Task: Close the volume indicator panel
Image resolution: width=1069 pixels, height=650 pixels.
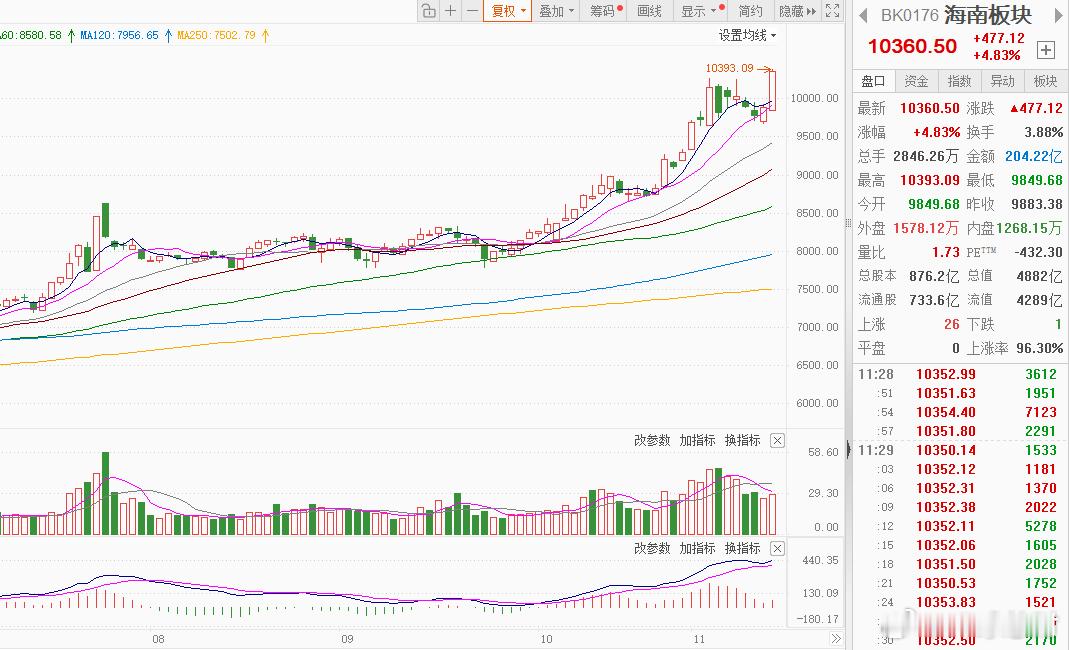Action: (x=777, y=441)
